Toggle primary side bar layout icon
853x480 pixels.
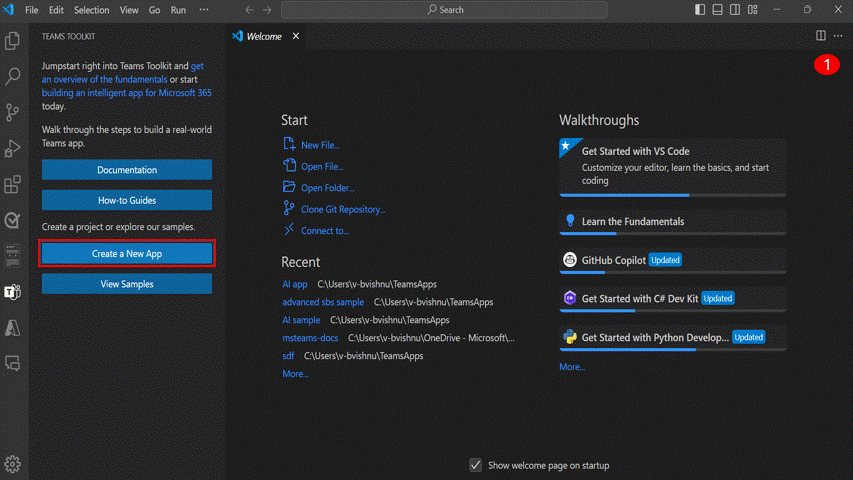[700, 10]
